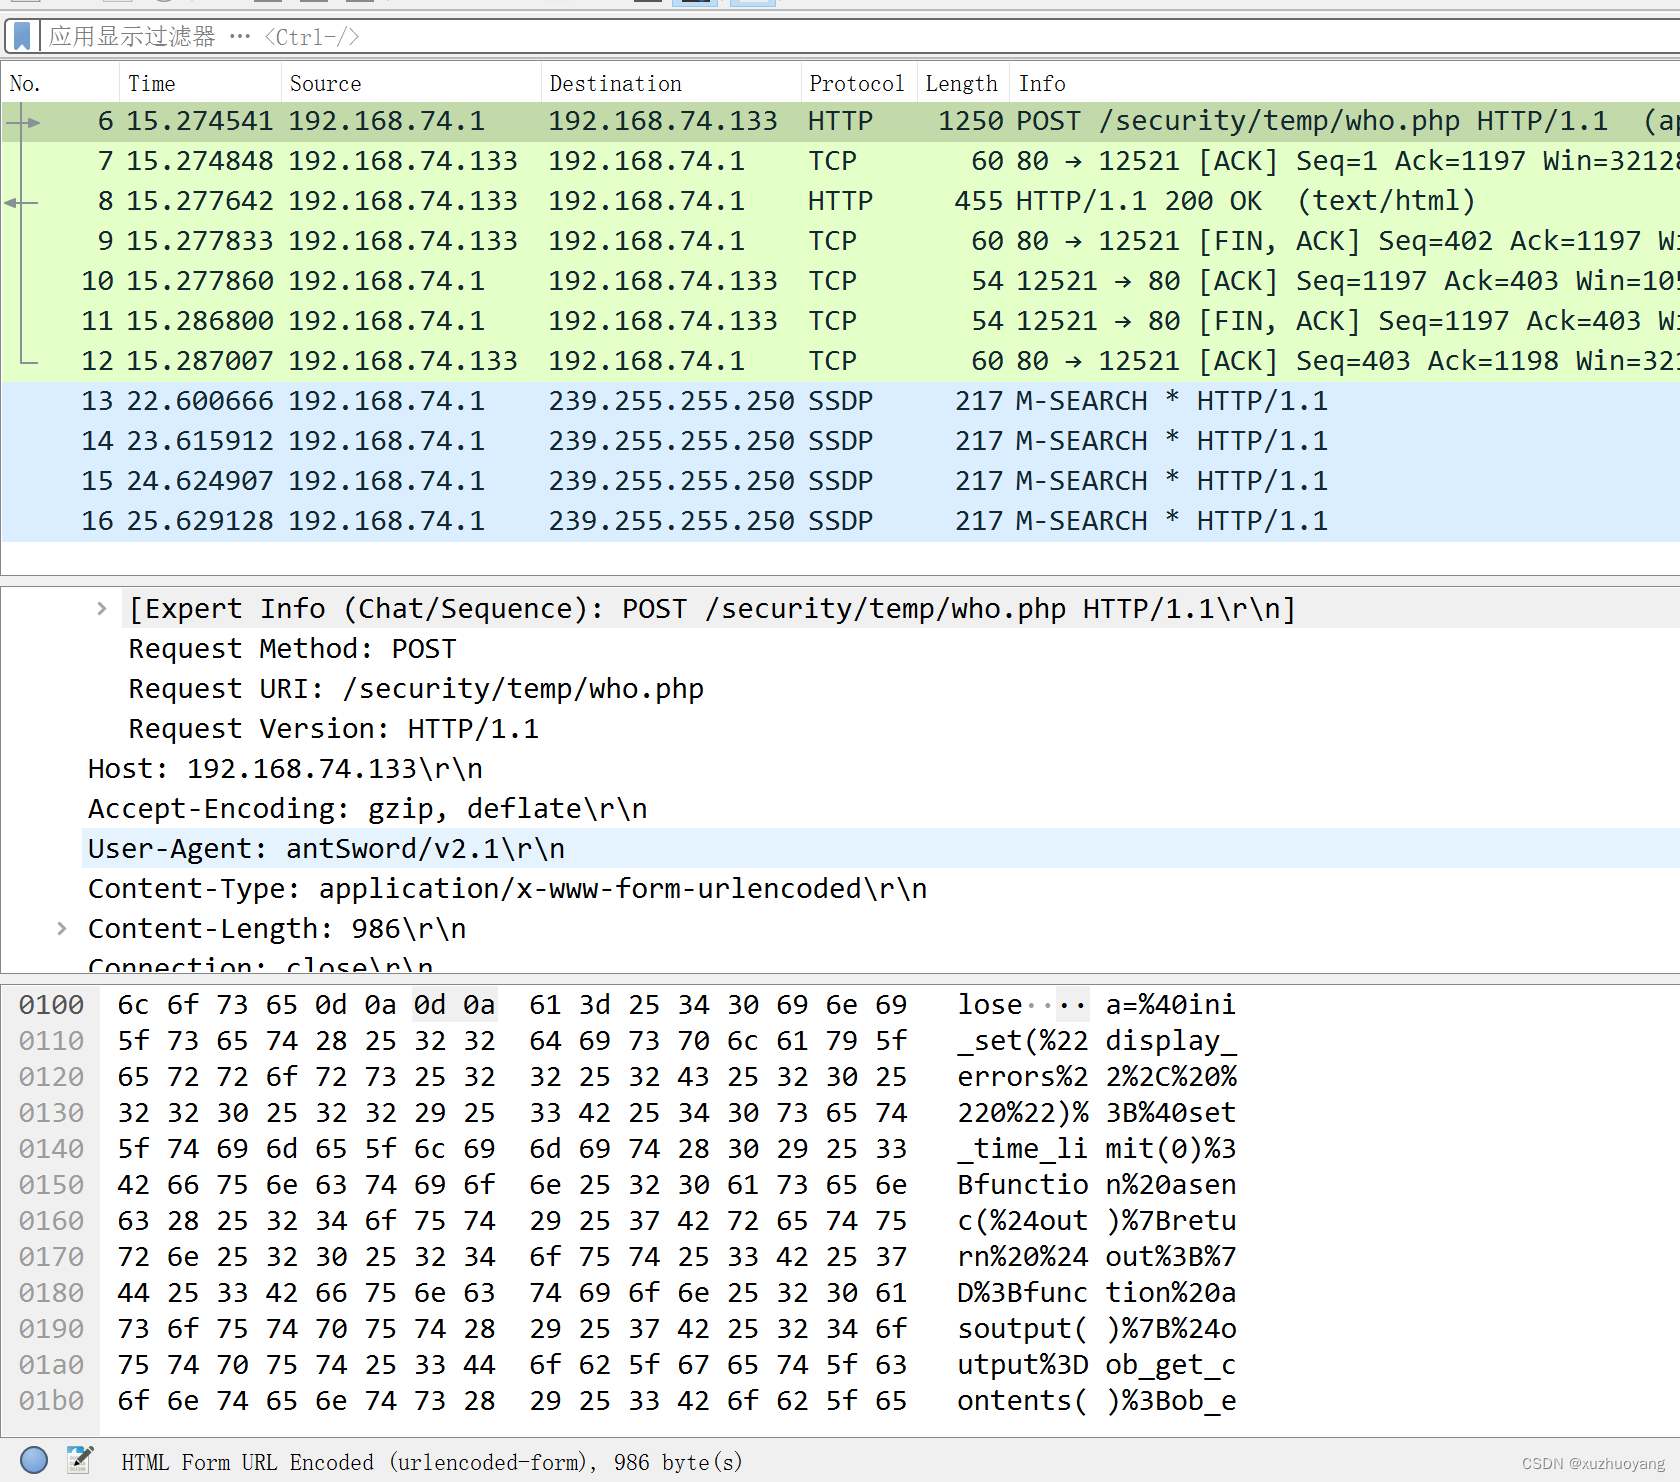Select packet 13 SSDP M-SEARCH row
This screenshot has width=1680, height=1482.
840,401
